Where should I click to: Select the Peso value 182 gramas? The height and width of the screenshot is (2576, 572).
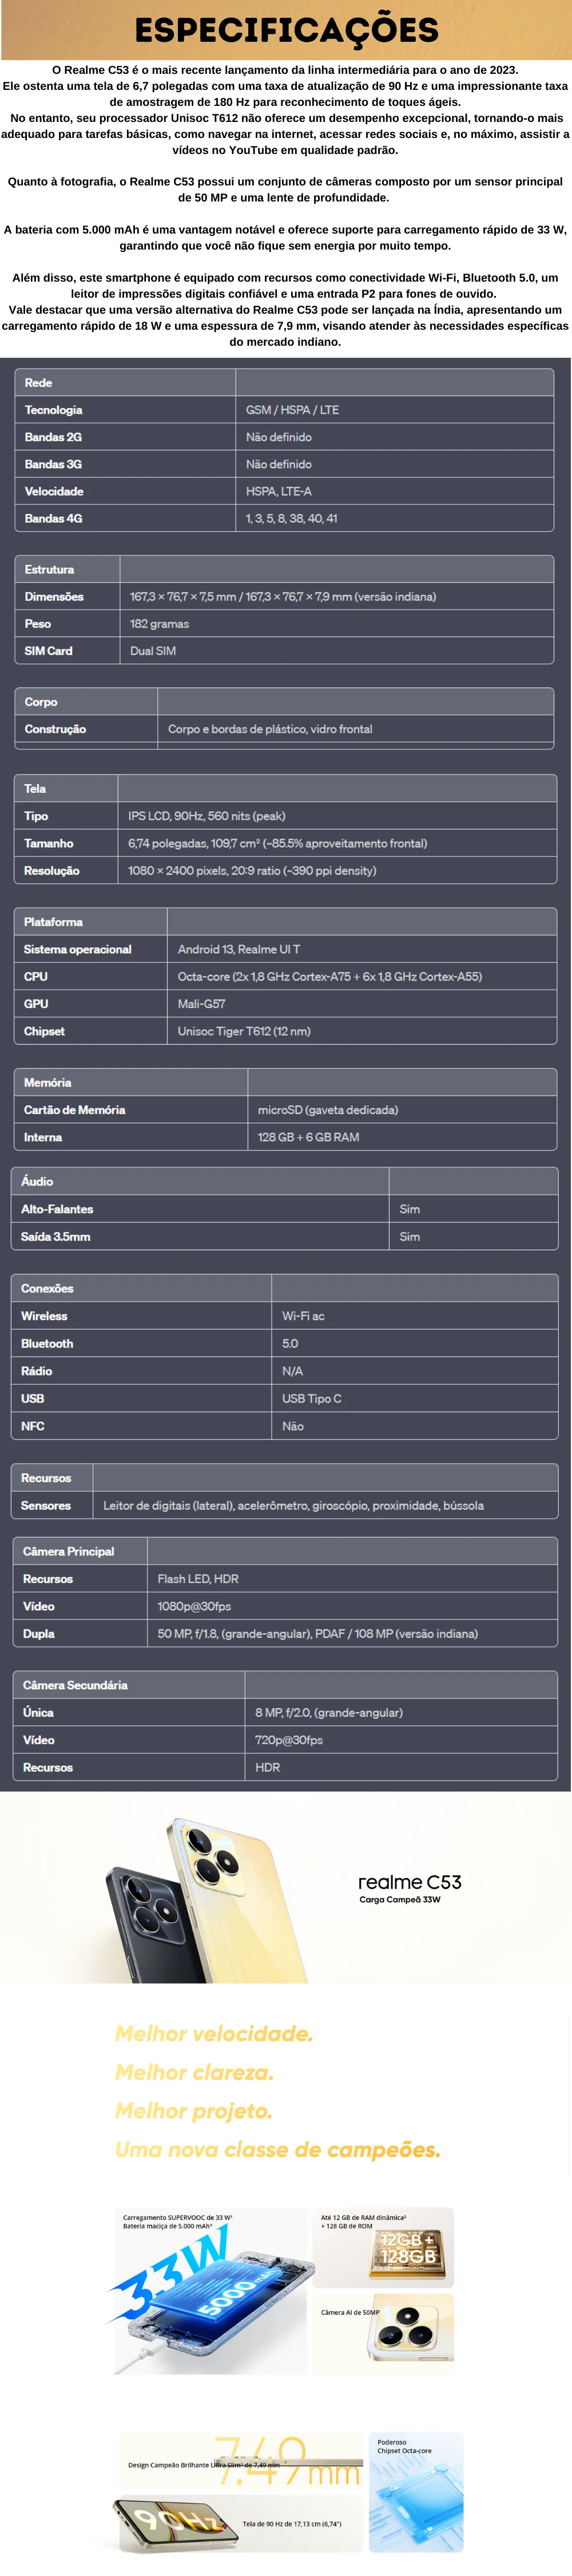160,623
